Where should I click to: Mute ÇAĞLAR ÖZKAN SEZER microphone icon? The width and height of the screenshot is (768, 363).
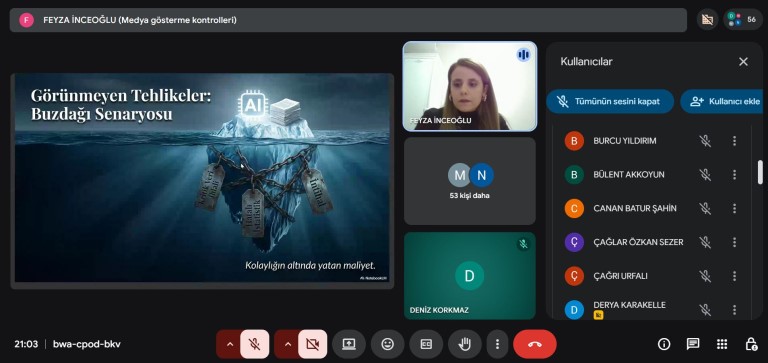pyautogui.click(x=705, y=242)
